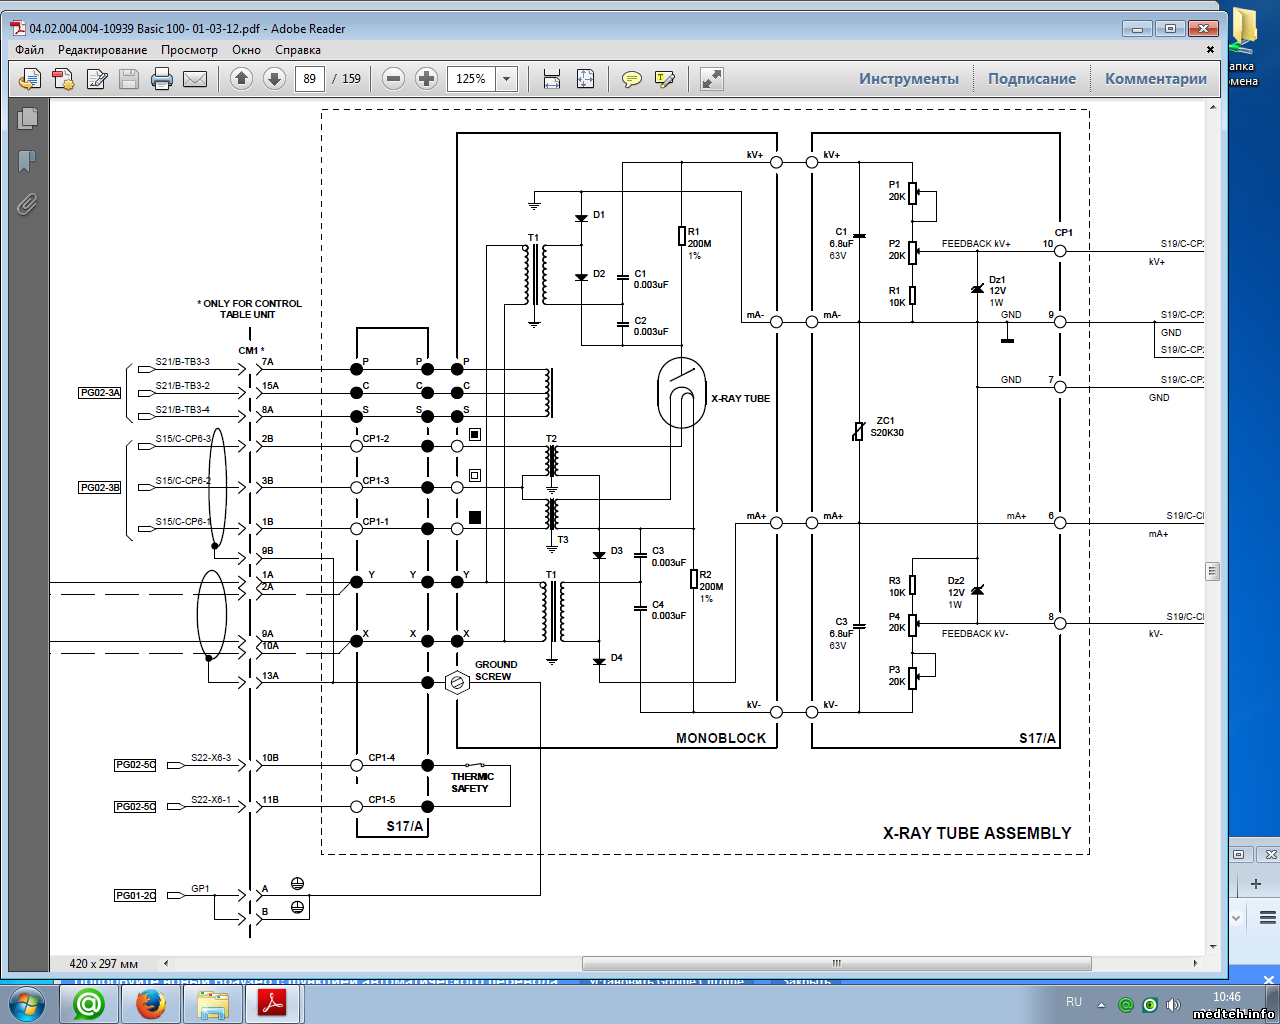Image resolution: width=1280 pixels, height=1024 pixels.
Task: Open the Инструменты pane
Action: click(908, 79)
